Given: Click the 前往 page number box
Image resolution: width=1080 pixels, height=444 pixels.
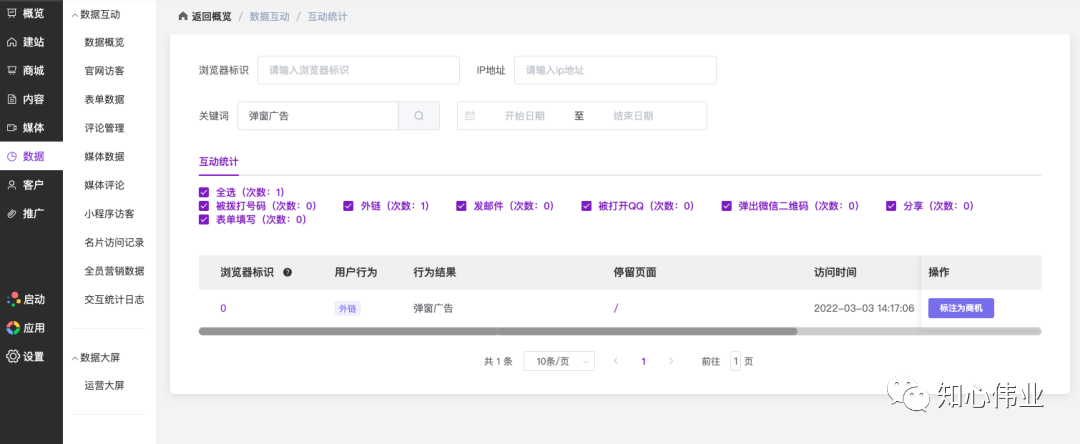Looking at the screenshot, I should click(736, 361).
